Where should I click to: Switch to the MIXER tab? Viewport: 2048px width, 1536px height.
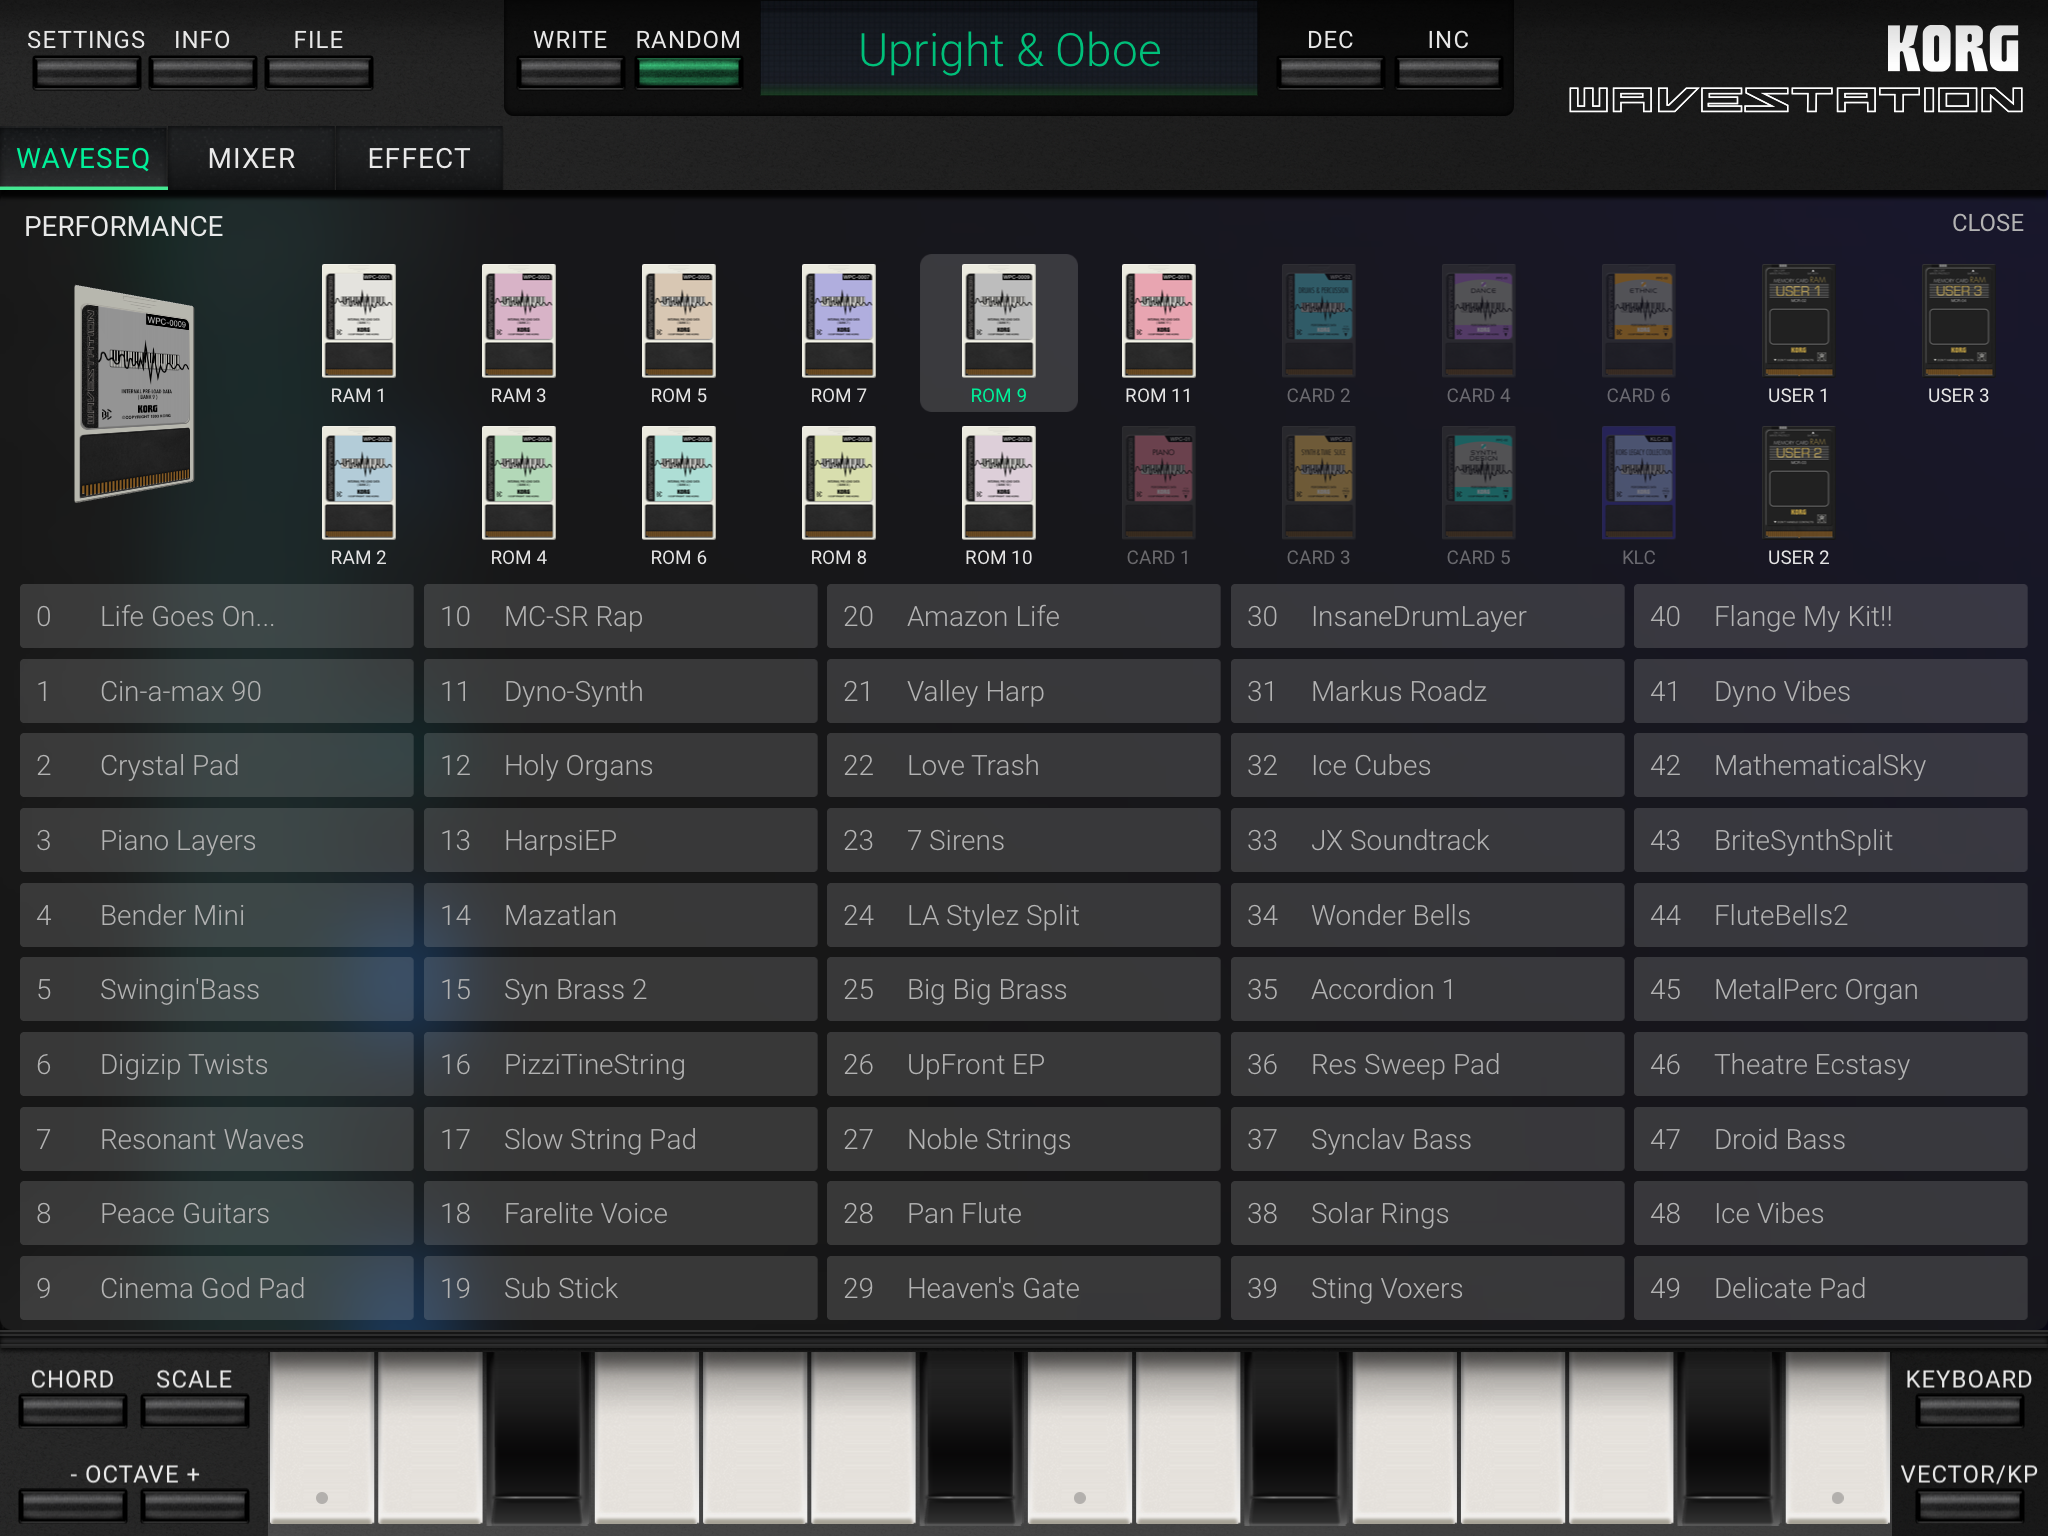[x=251, y=158]
